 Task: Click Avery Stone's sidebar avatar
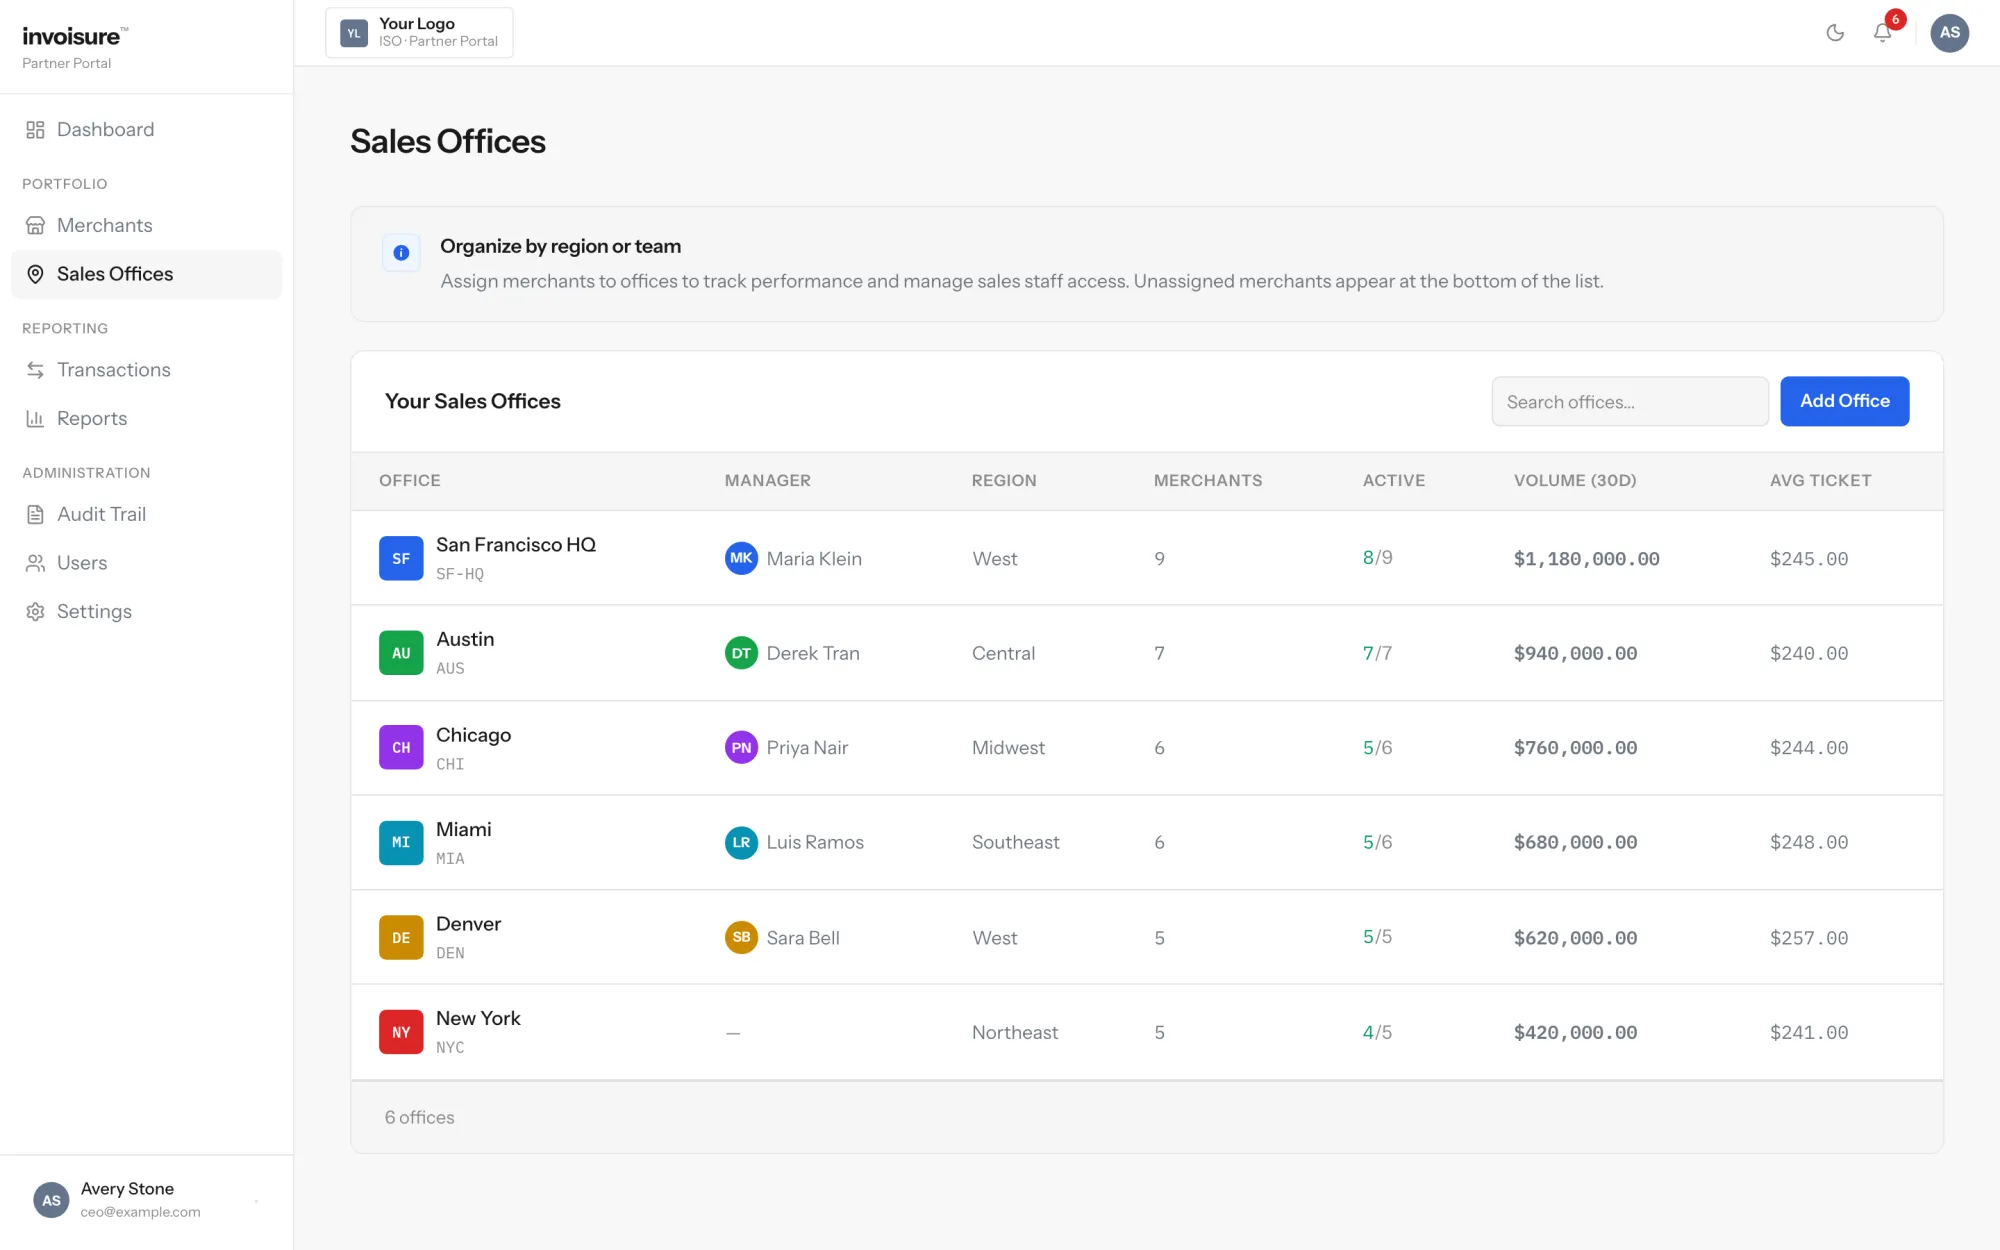pos(51,1200)
